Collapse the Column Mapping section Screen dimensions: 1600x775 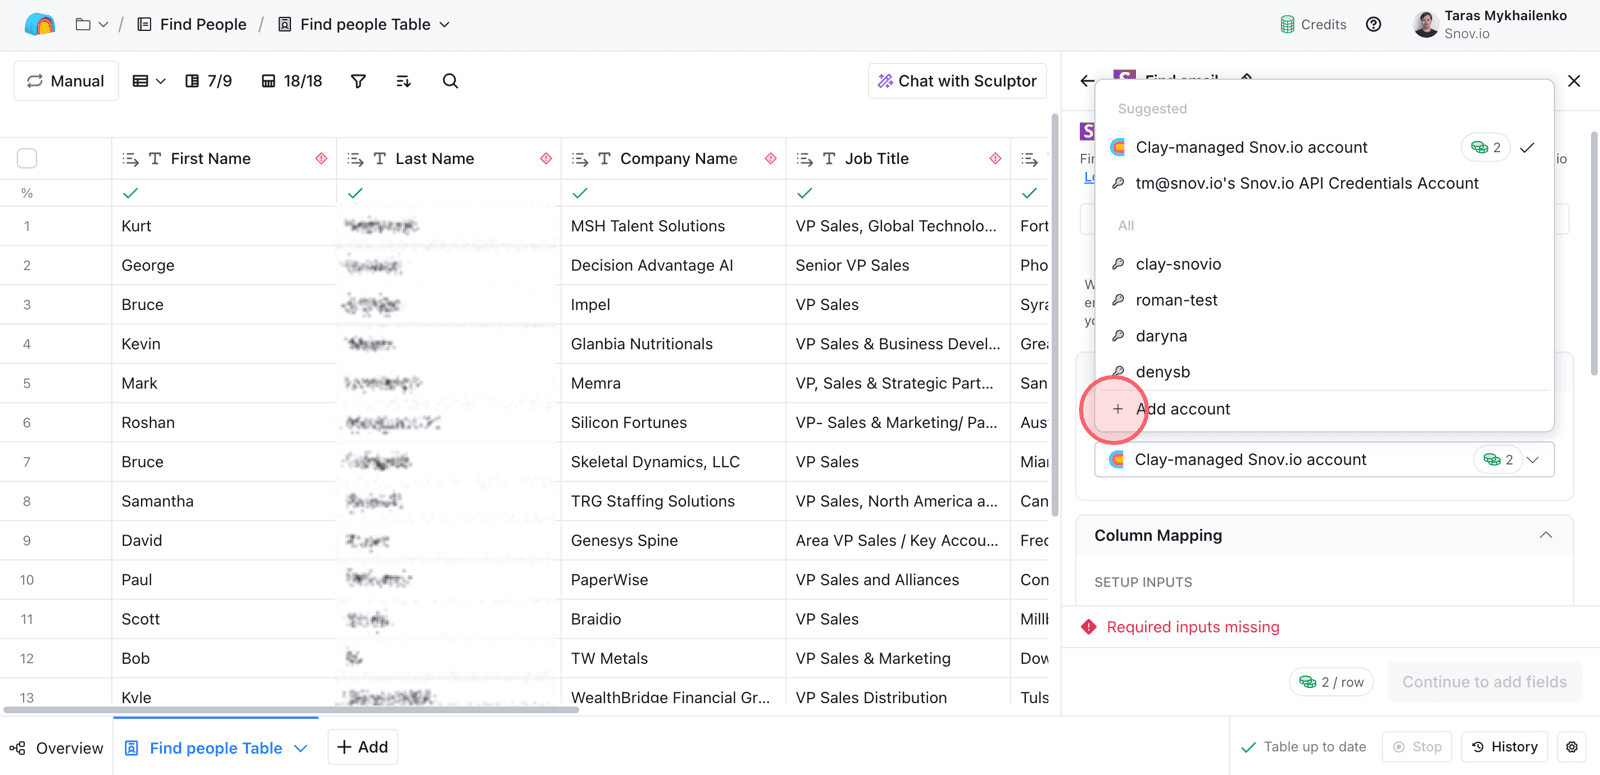click(1545, 535)
